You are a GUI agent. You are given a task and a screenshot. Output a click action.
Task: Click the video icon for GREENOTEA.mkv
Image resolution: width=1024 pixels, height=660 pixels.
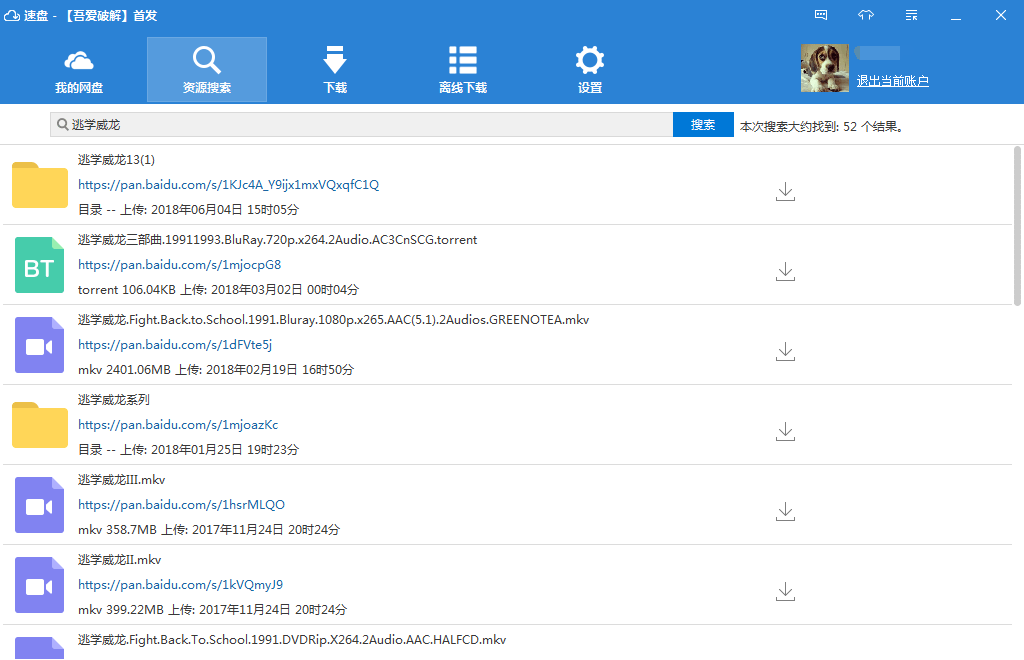(x=40, y=345)
